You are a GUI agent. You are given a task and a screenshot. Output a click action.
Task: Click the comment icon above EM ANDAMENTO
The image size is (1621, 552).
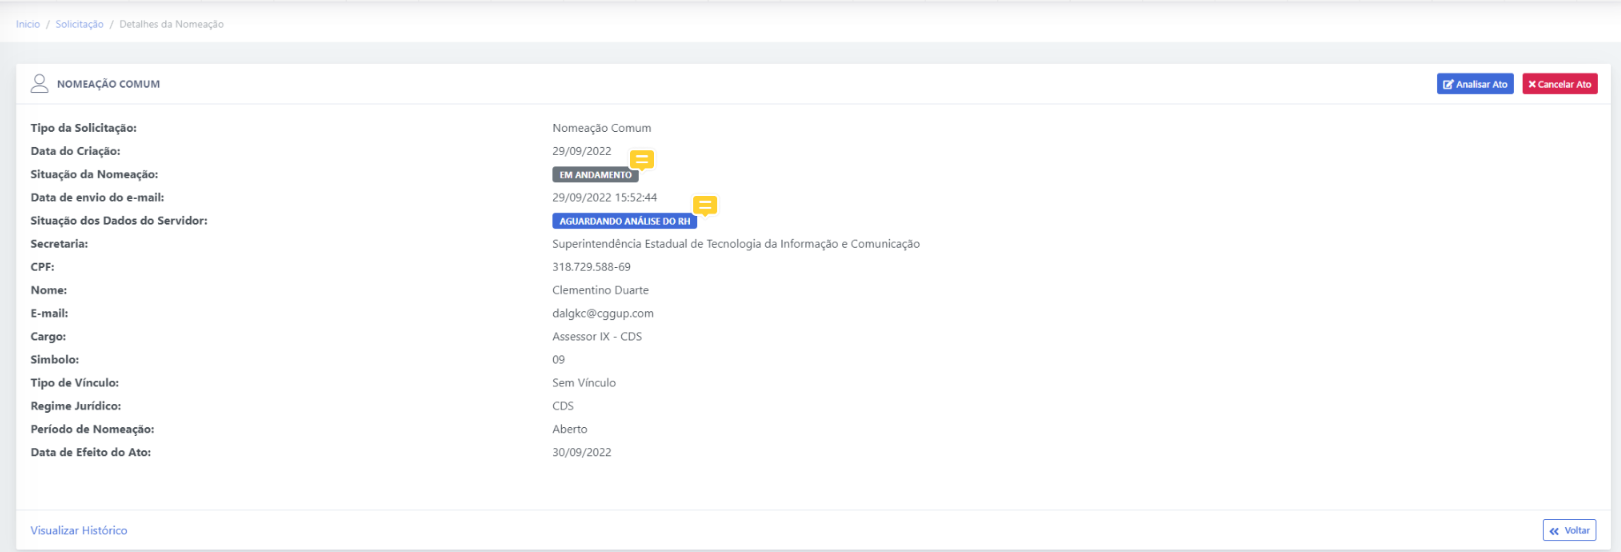pos(642,159)
